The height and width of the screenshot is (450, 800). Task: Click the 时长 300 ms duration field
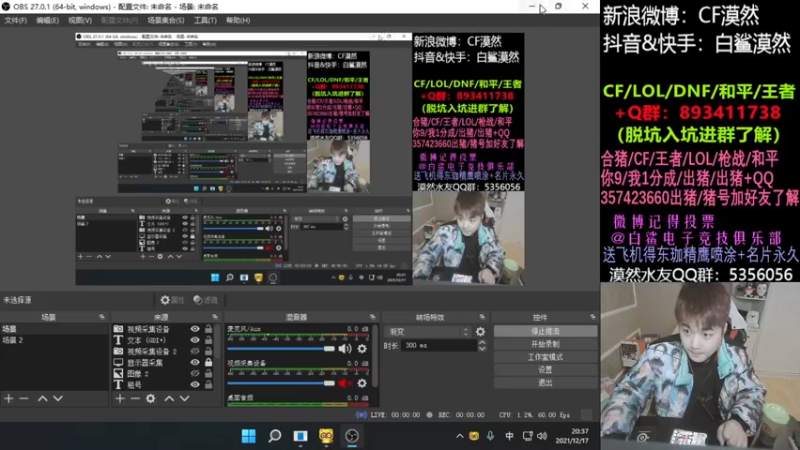[439, 345]
